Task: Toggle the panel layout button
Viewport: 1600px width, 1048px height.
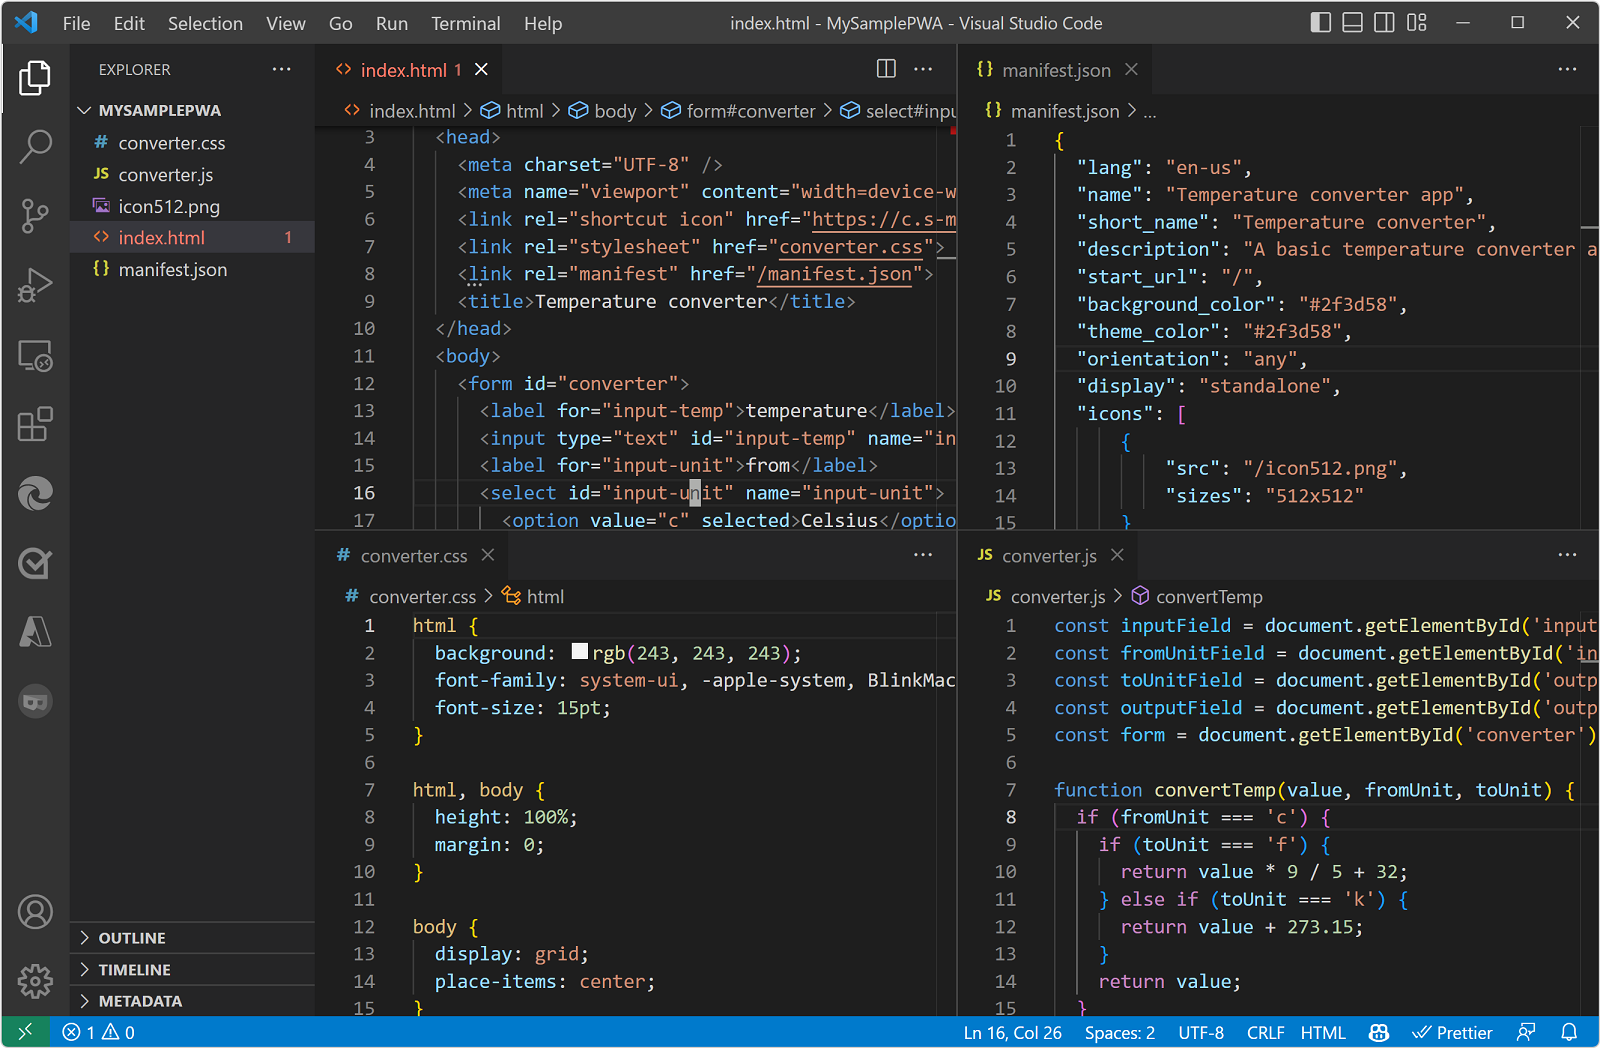Action: pyautogui.click(x=1352, y=23)
